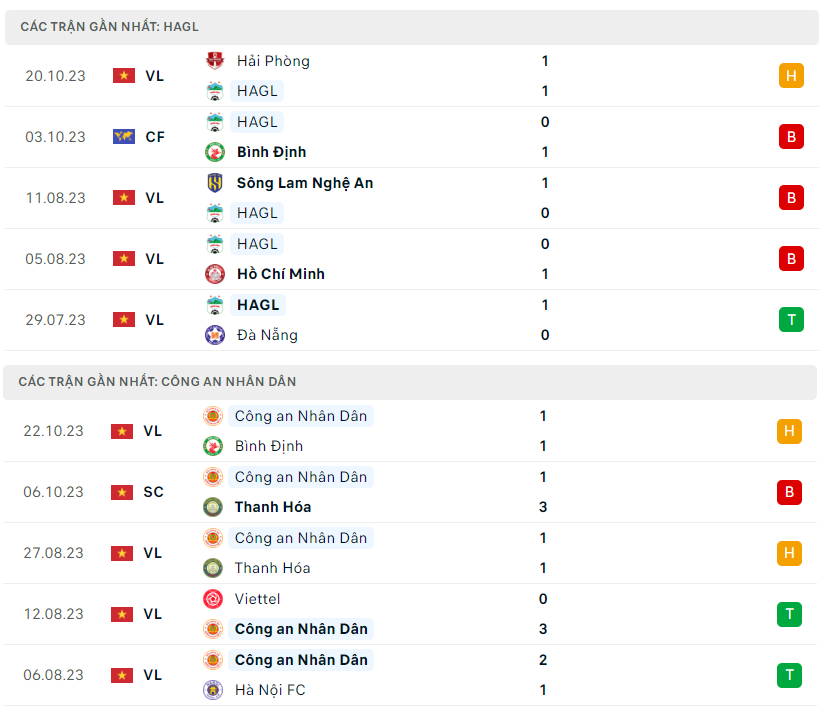Screen dimensions: 822x715
Task: Click the Hồ Chí Minh club crest
Action: 215,274
